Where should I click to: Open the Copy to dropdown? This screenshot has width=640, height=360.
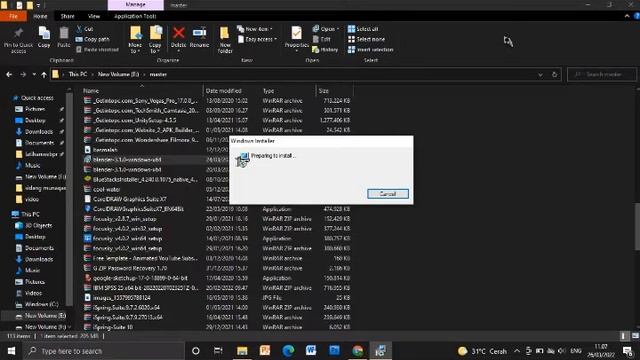tap(155, 40)
